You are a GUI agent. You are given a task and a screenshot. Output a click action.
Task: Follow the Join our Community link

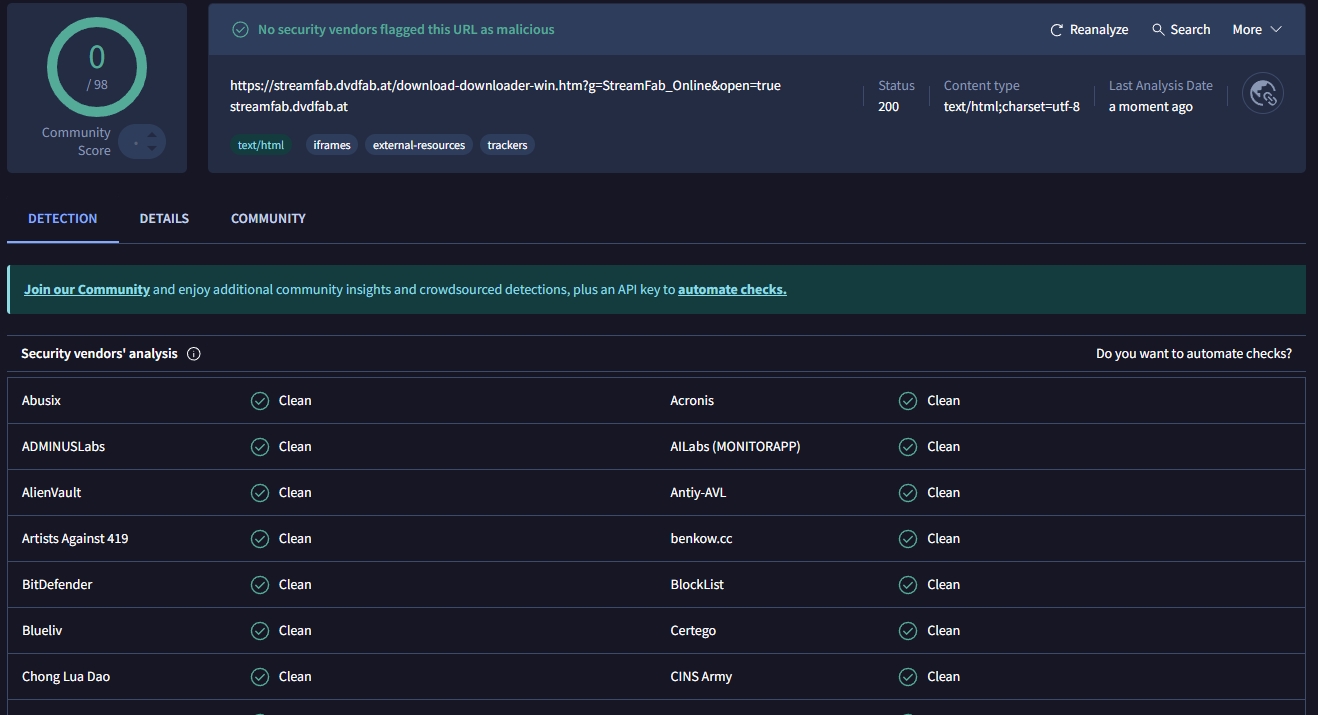click(87, 290)
